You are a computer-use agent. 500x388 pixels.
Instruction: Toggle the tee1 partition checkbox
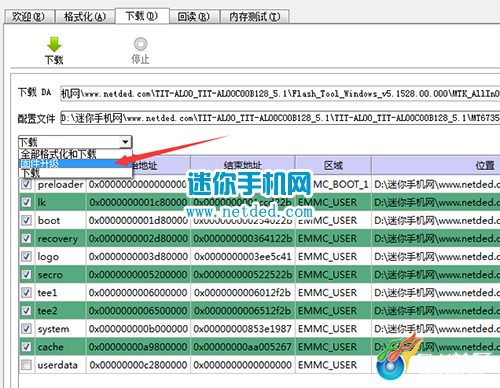(26, 292)
